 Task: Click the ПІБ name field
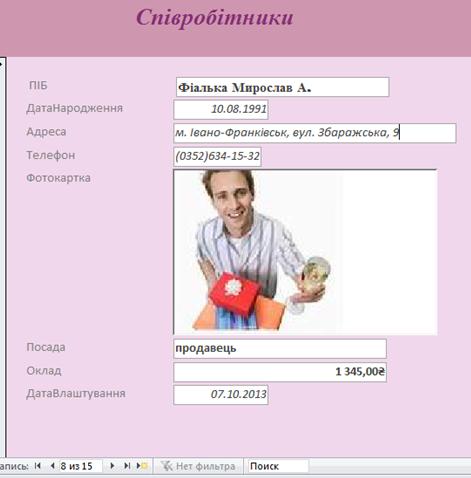282,87
